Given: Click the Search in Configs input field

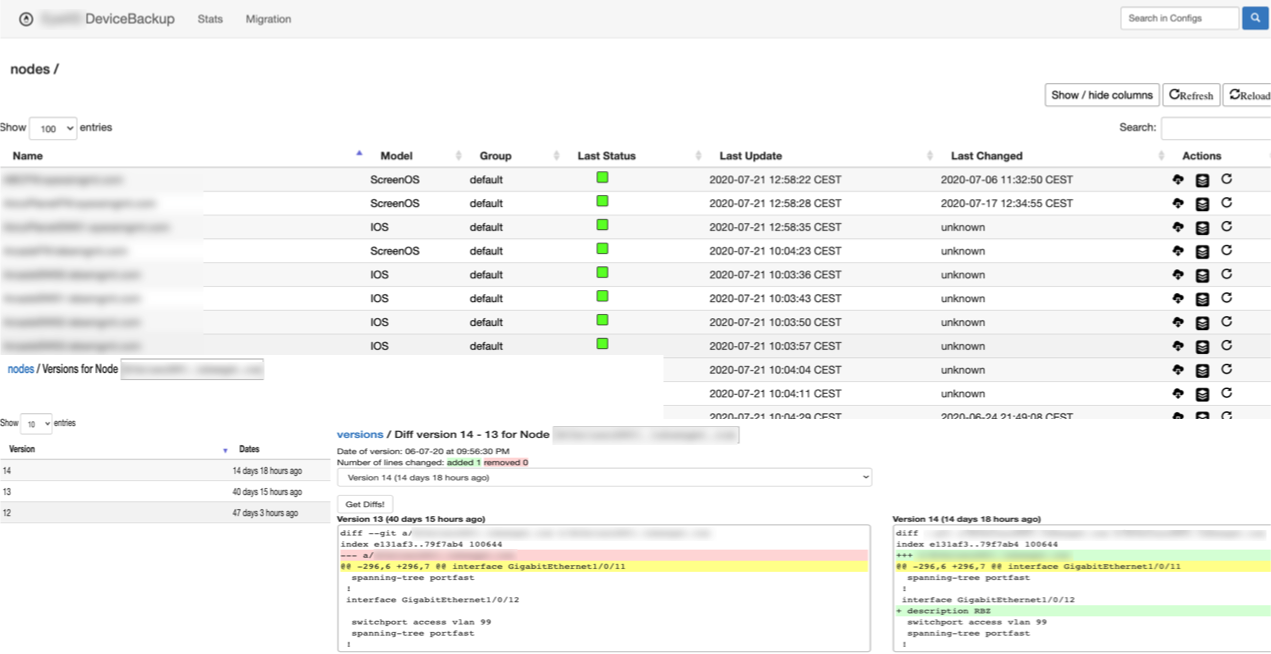Looking at the screenshot, I should click(1178, 18).
